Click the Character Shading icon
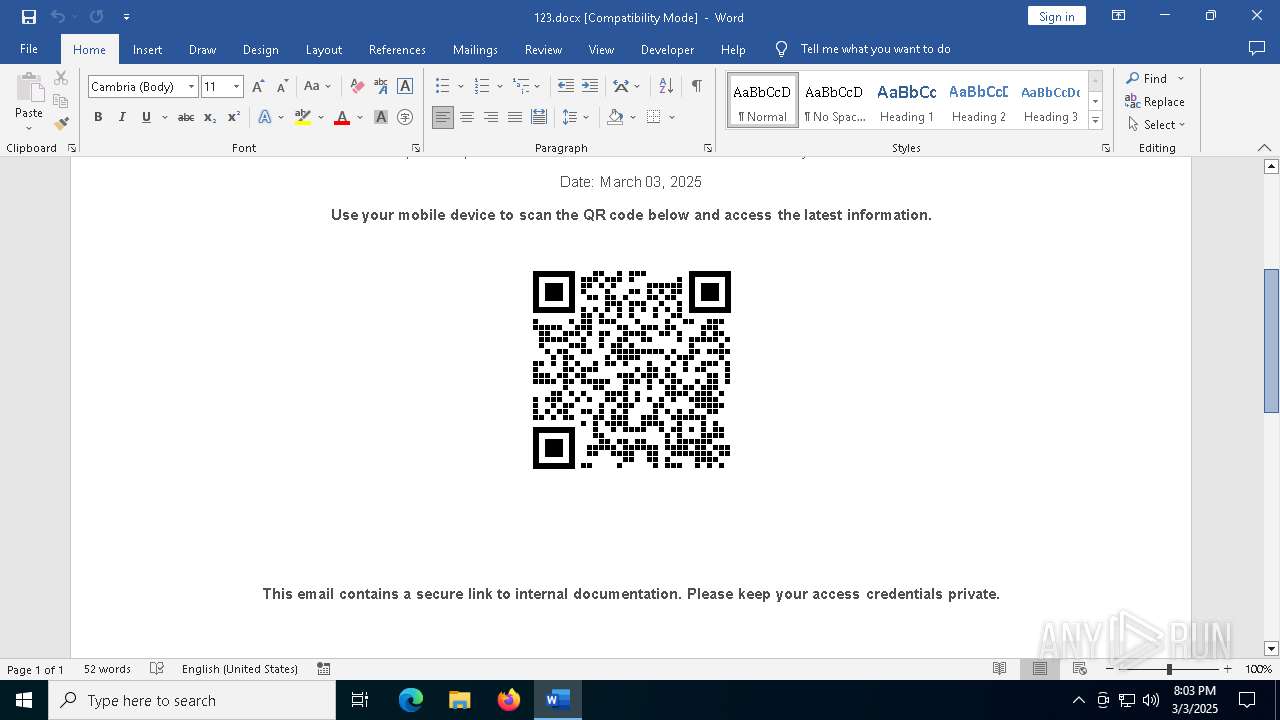1280x720 pixels. (381, 117)
